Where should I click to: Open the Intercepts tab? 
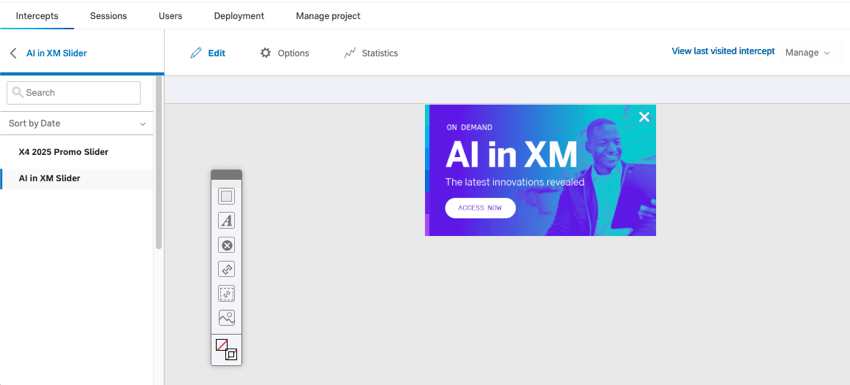click(37, 16)
